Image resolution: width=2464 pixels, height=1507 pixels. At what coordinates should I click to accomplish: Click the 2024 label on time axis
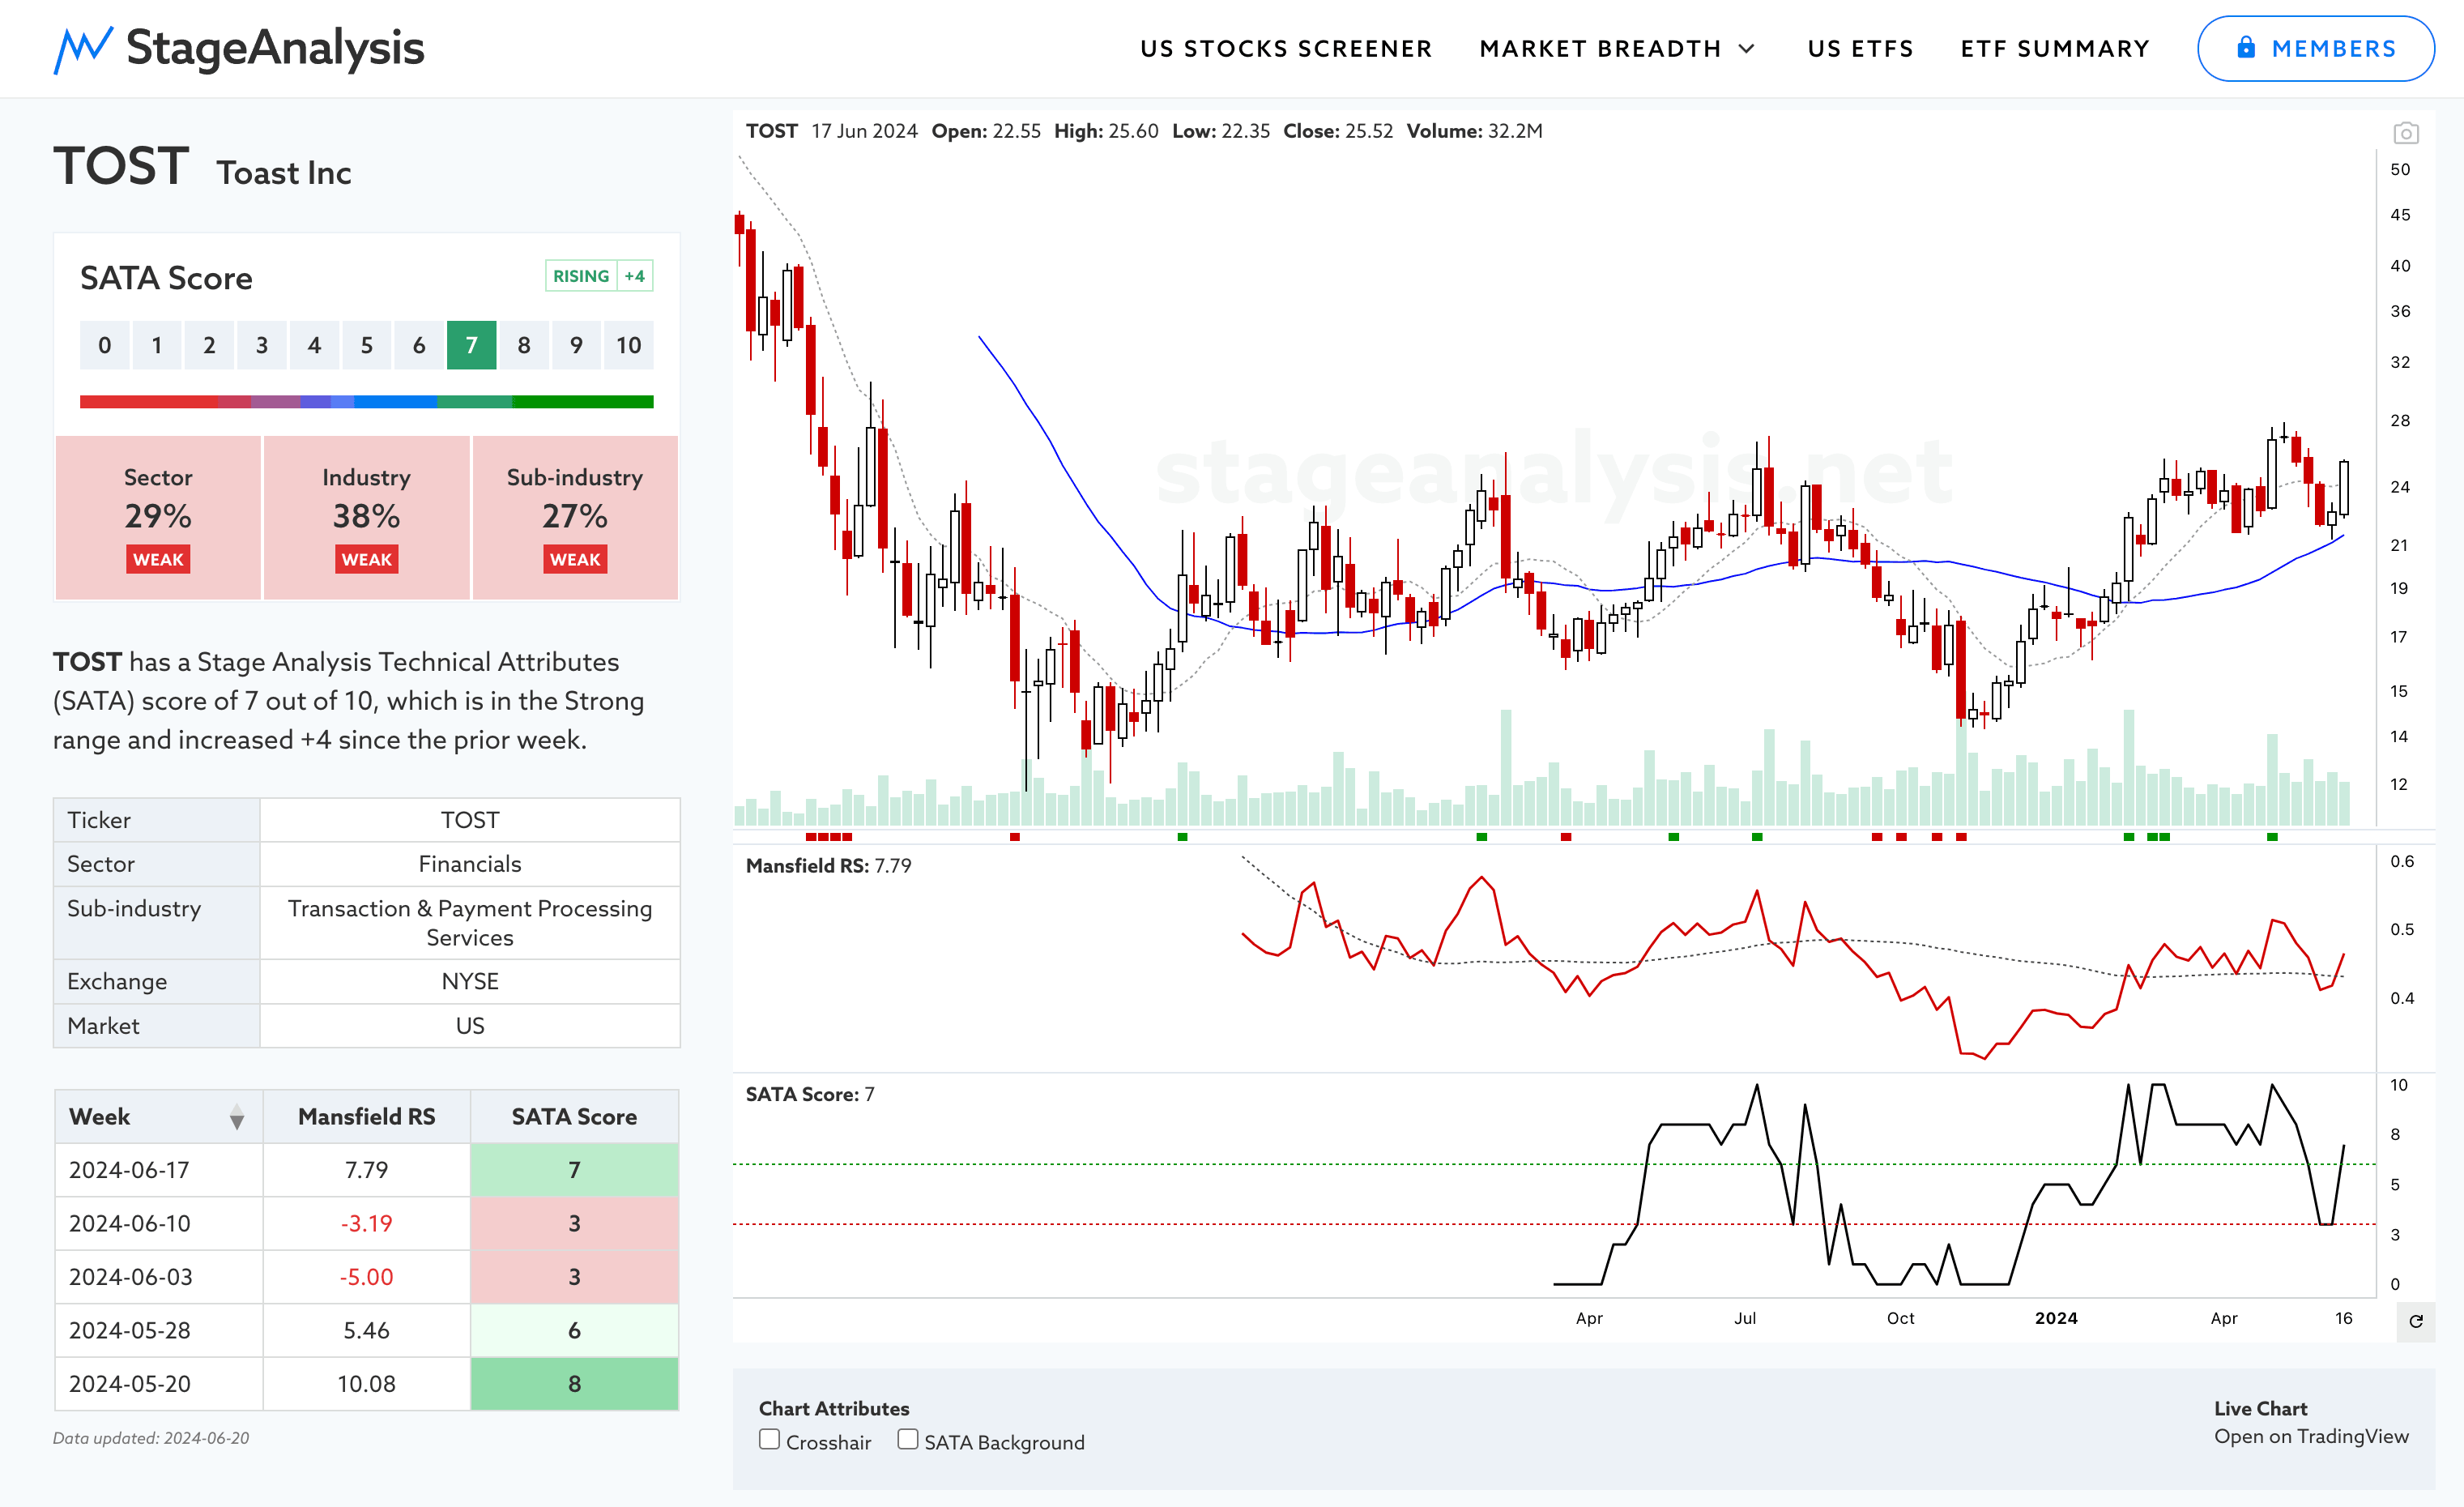2056,1318
